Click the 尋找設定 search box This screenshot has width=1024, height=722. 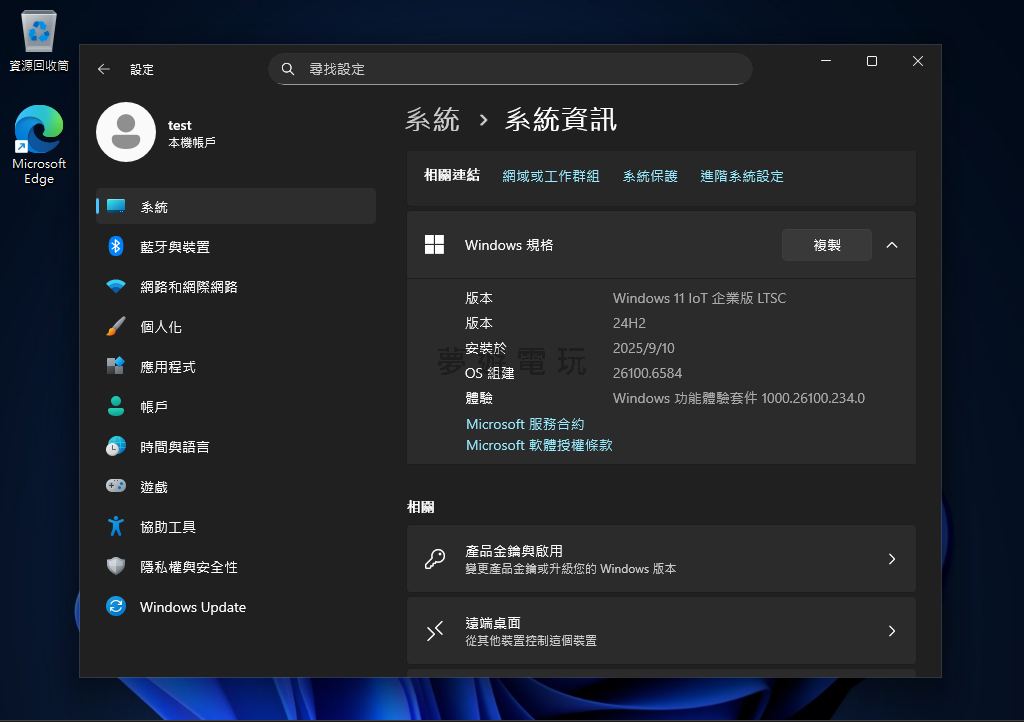point(510,69)
